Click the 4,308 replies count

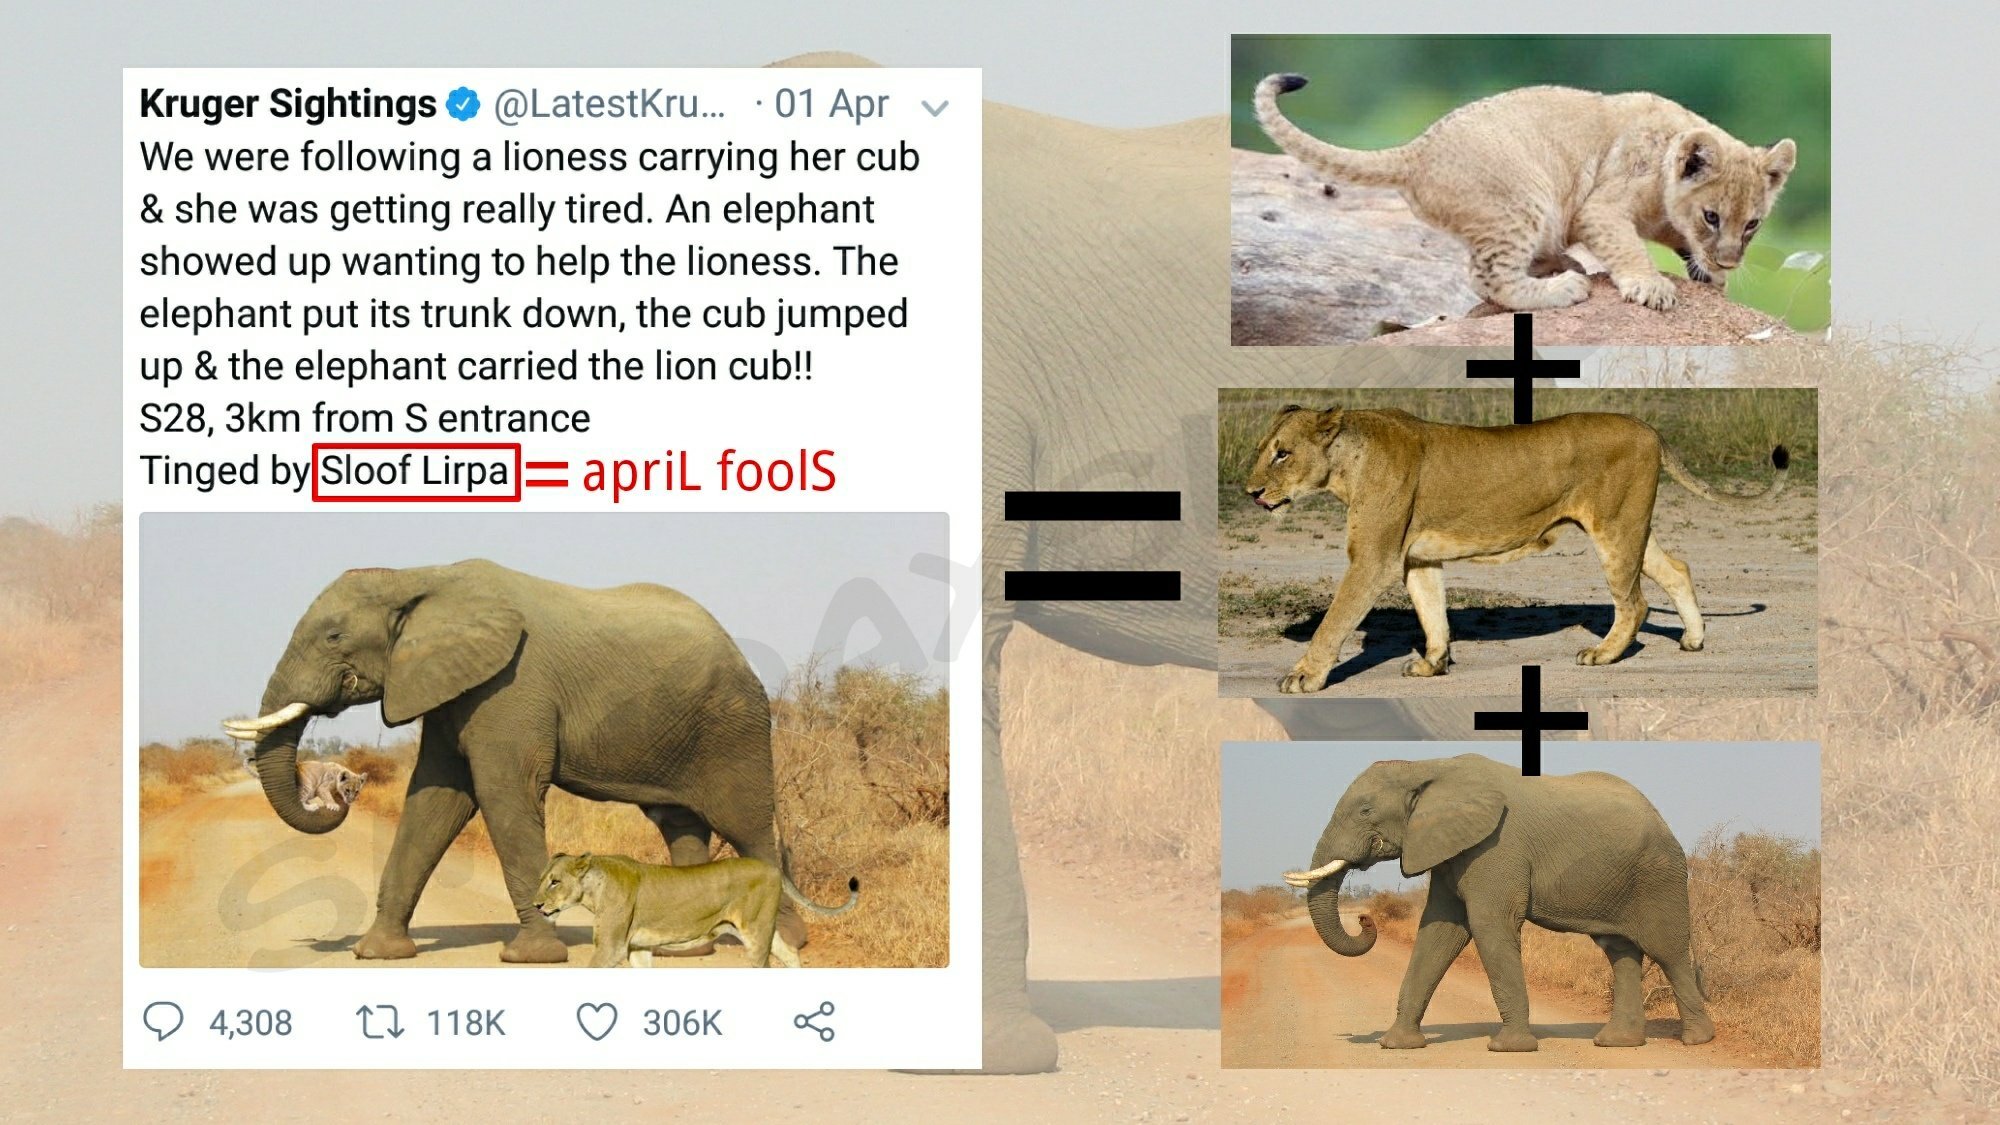pos(251,1023)
